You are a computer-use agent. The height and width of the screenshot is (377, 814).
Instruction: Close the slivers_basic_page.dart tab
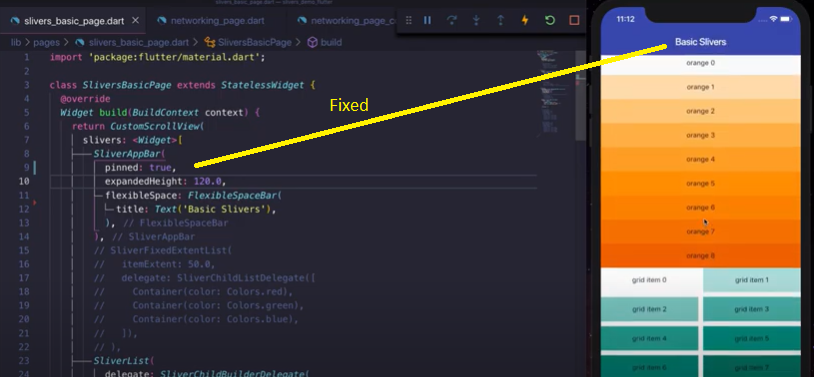pyautogui.click(x=135, y=20)
